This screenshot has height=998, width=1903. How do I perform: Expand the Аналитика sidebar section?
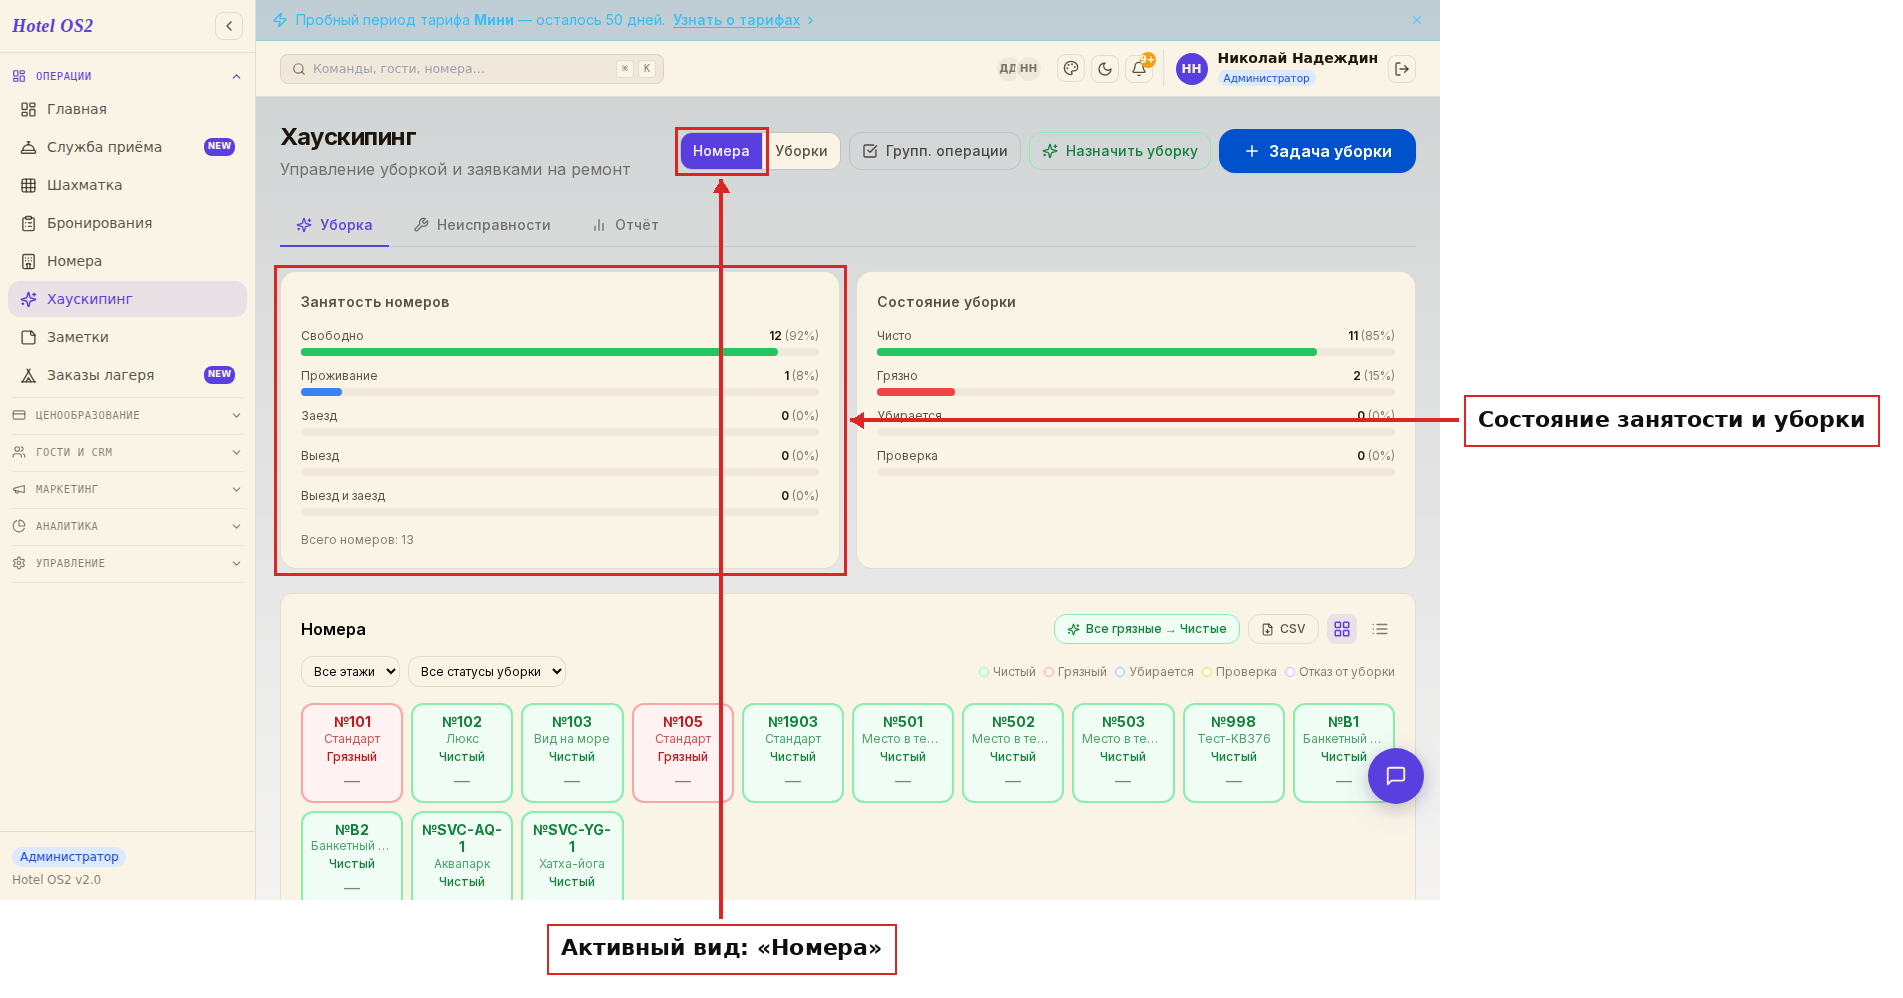[x=127, y=526]
